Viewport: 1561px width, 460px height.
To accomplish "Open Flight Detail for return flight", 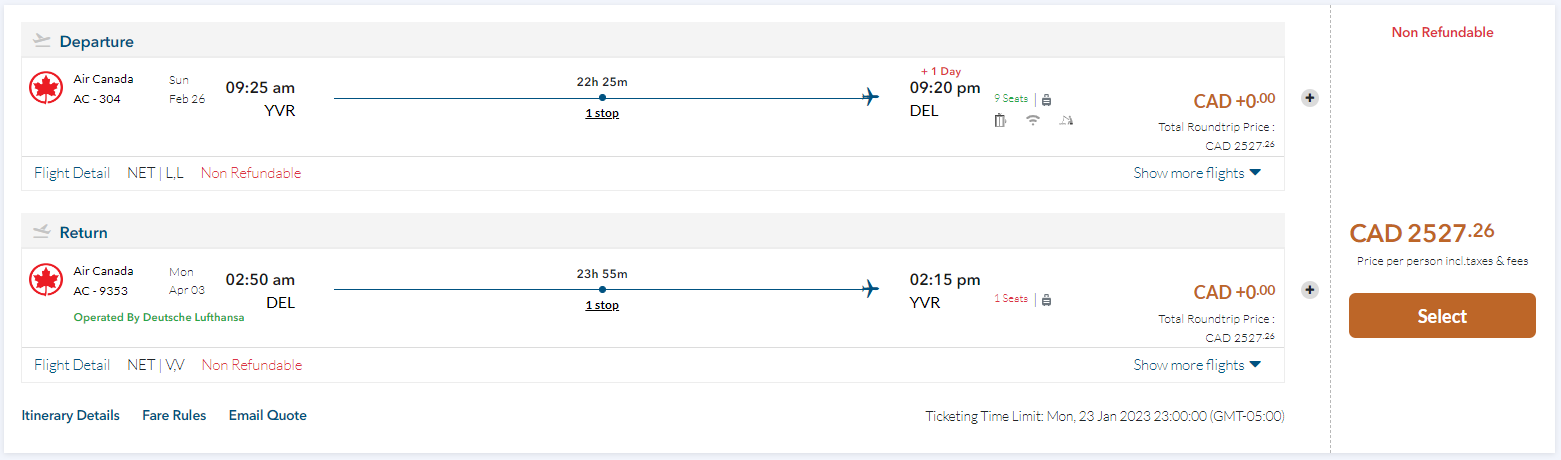I will (x=72, y=365).
